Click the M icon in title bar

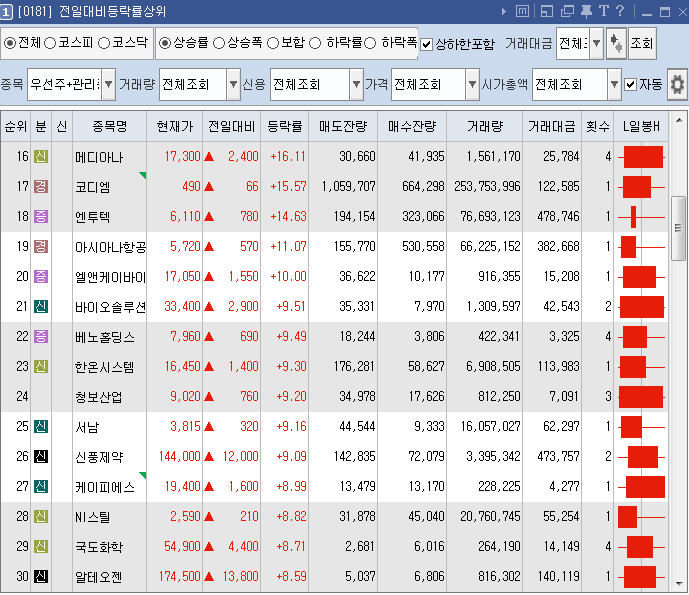(523, 12)
